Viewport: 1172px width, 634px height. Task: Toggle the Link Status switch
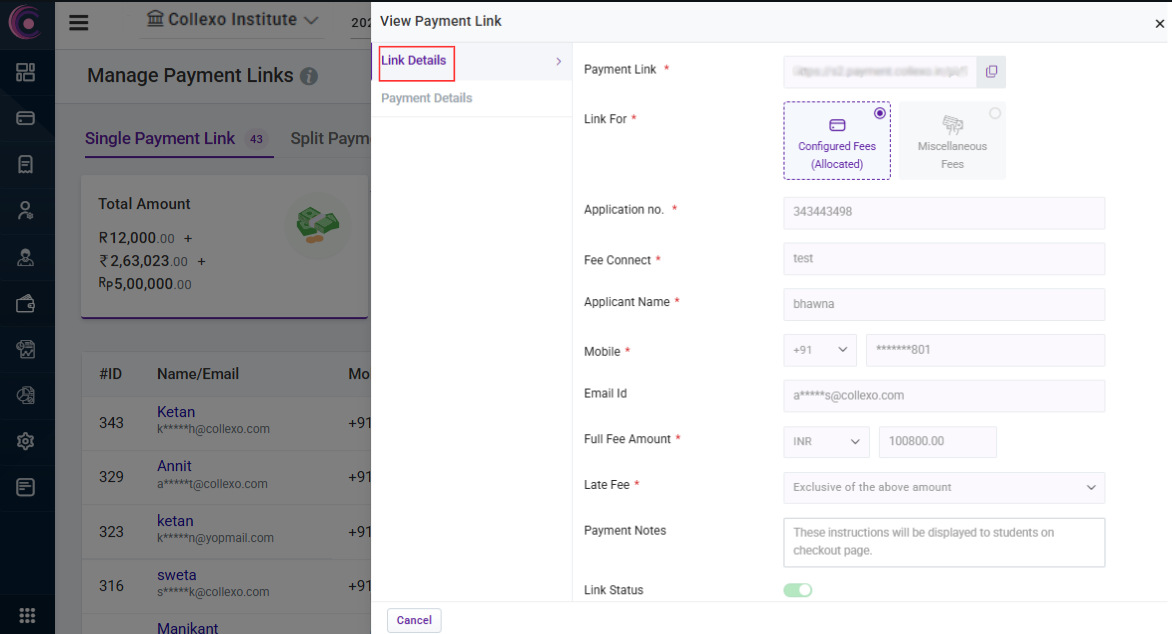coord(798,590)
